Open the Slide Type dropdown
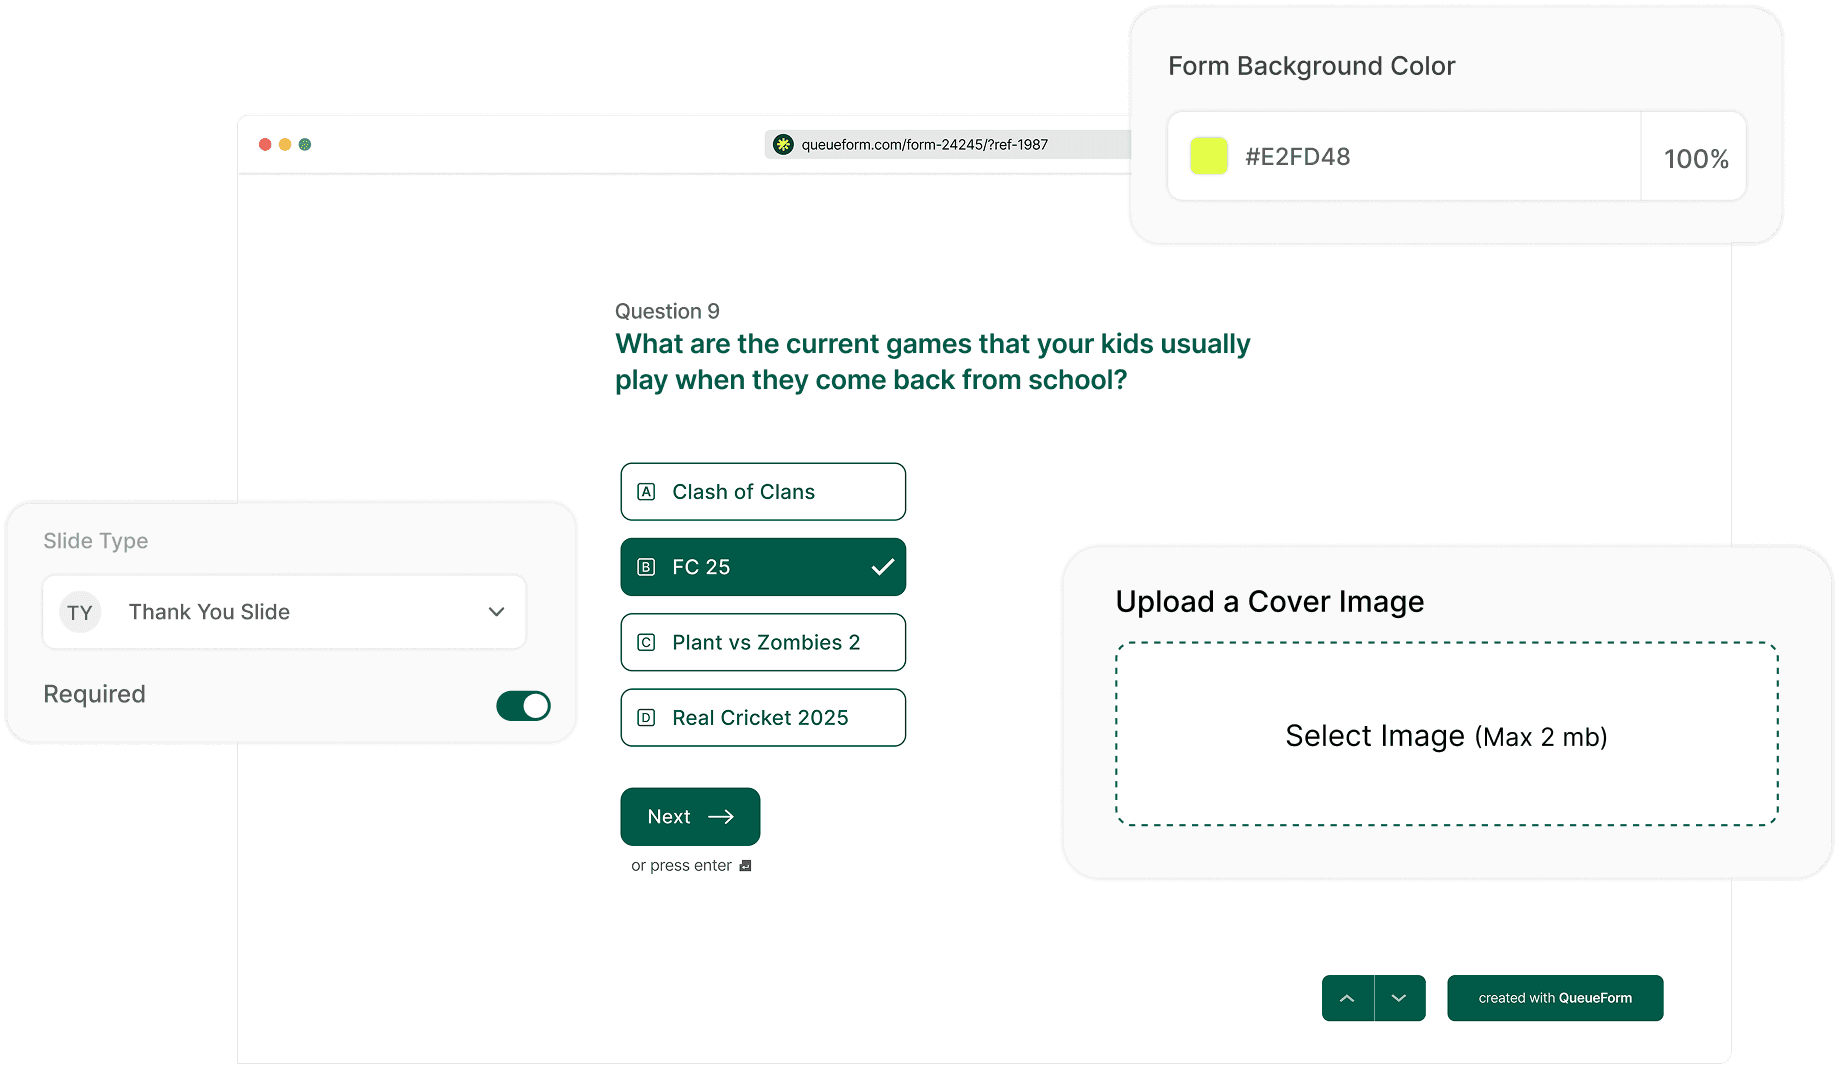This screenshot has width=1838, height=1065. pos(284,612)
